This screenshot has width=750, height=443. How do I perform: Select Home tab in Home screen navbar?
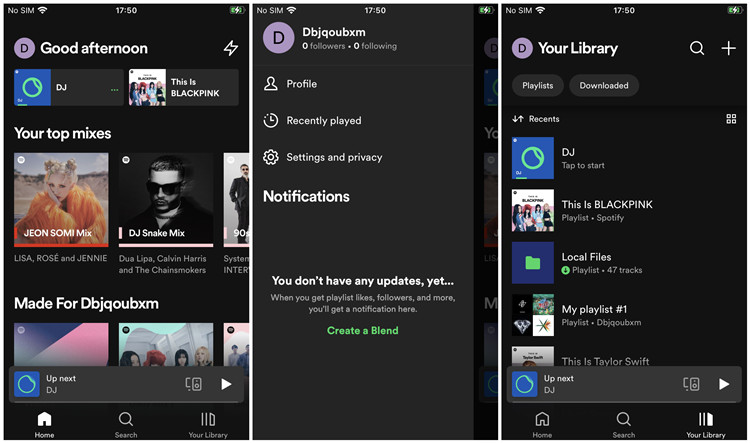pos(44,424)
